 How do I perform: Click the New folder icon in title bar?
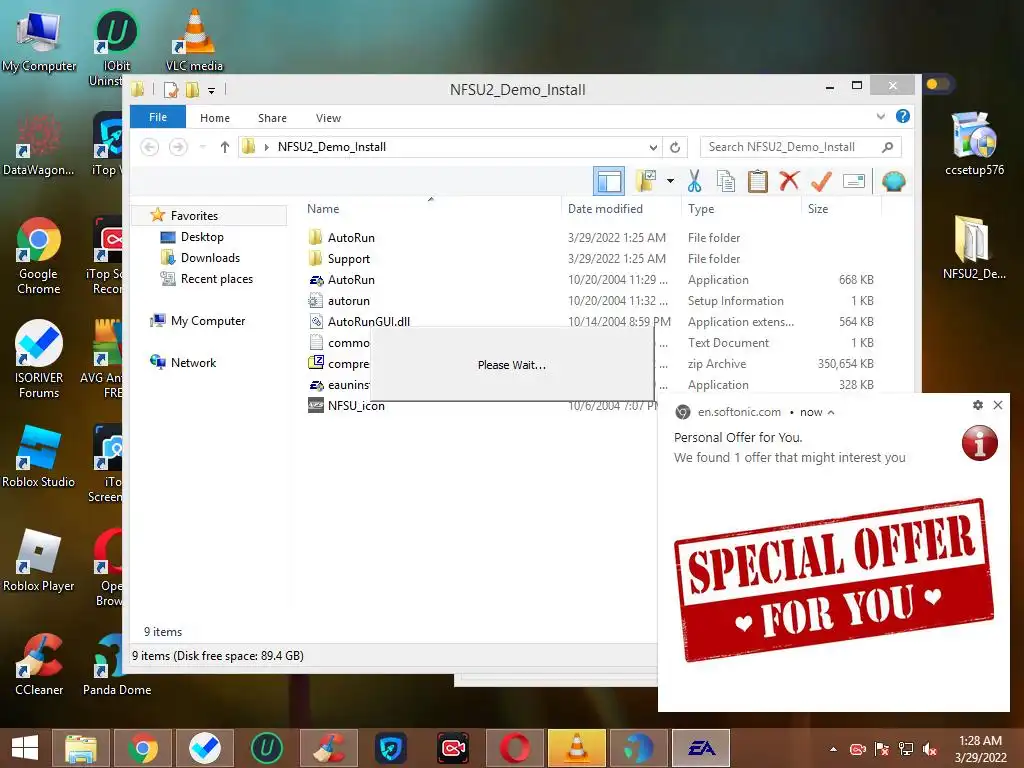point(192,89)
